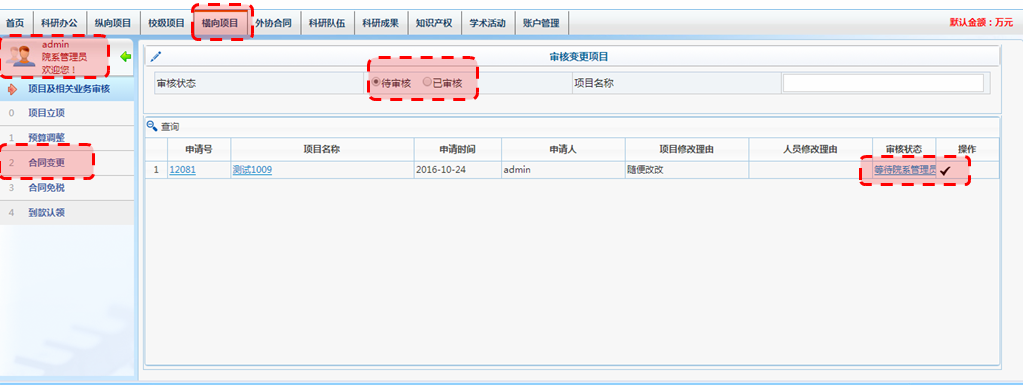The height and width of the screenshot is (386, 1023).
Task: Open application number 12081 link
Action: click(x=182, y=170)
